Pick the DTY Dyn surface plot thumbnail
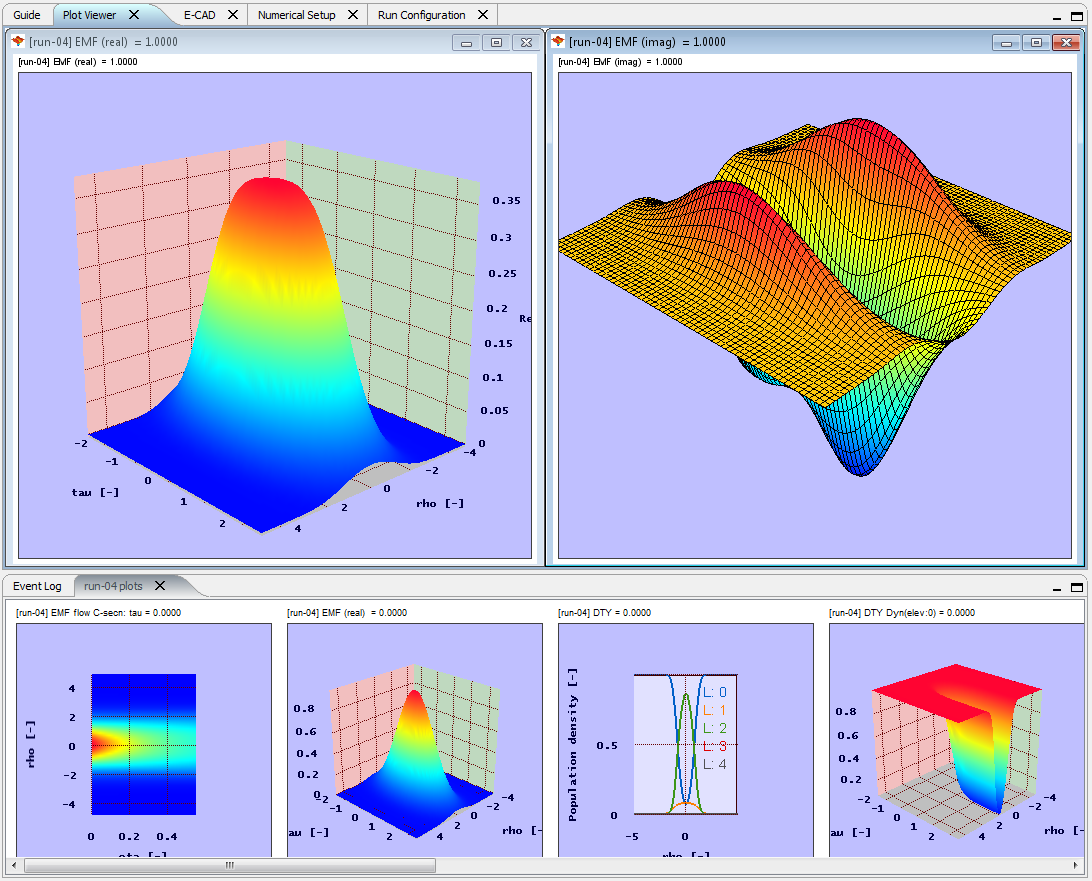1092x881 pixels. click(956, 740)
